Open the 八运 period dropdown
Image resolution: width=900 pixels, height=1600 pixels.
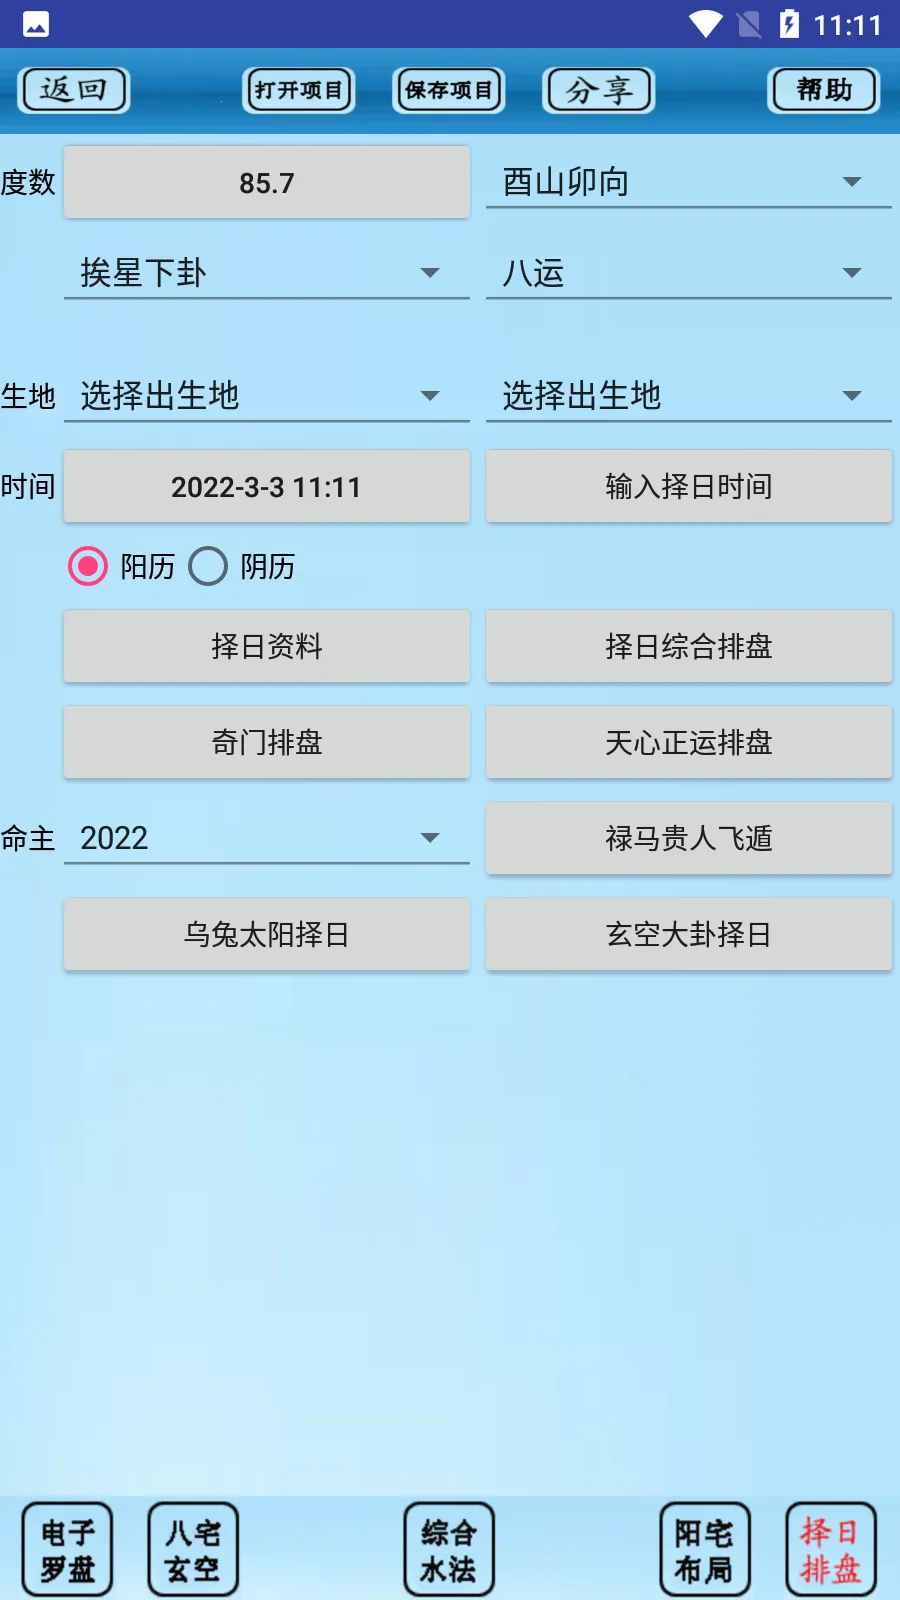click(688, 272)
